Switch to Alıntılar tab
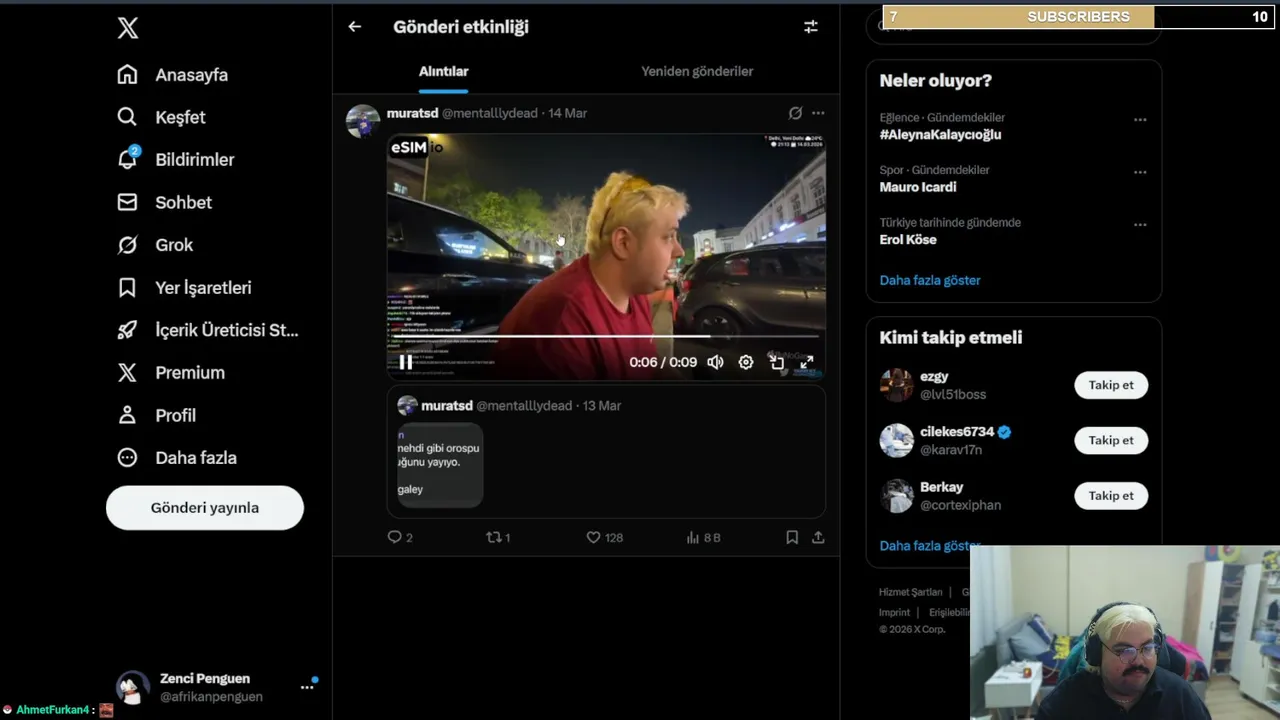1280x720 pixels. click(443, 71)
